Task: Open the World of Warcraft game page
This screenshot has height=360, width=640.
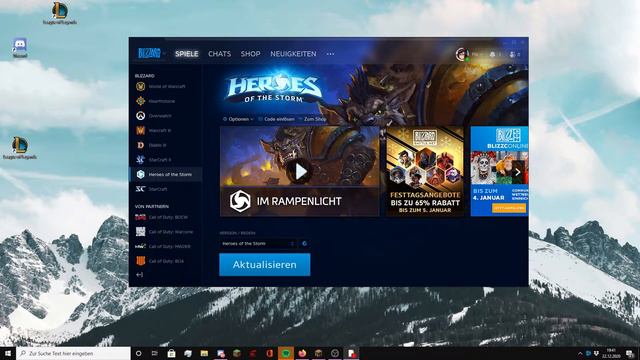Action: click(x=165, y=87)
